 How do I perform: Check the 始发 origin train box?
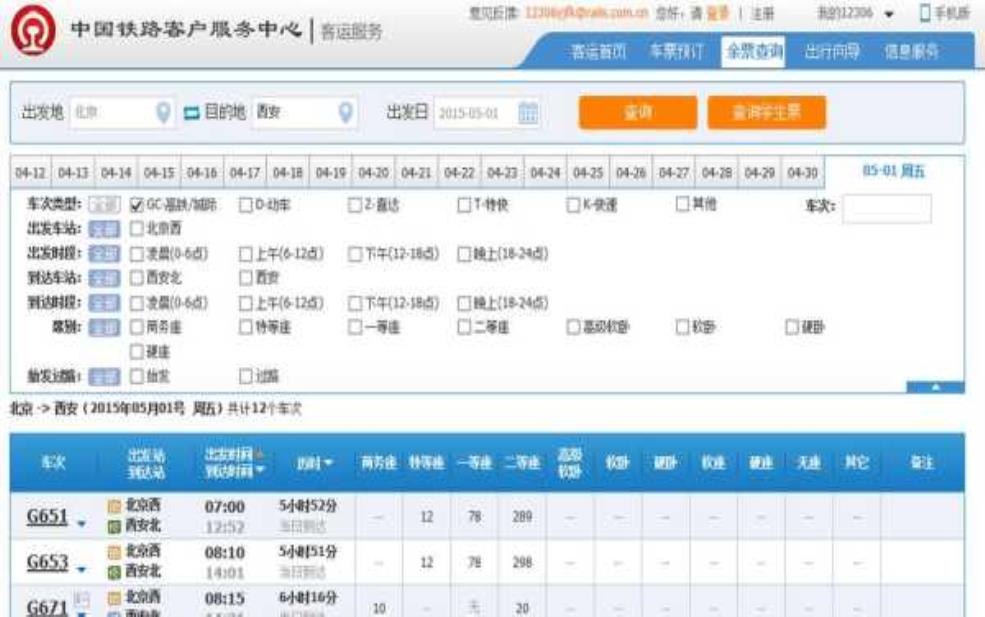click(136, 376)
